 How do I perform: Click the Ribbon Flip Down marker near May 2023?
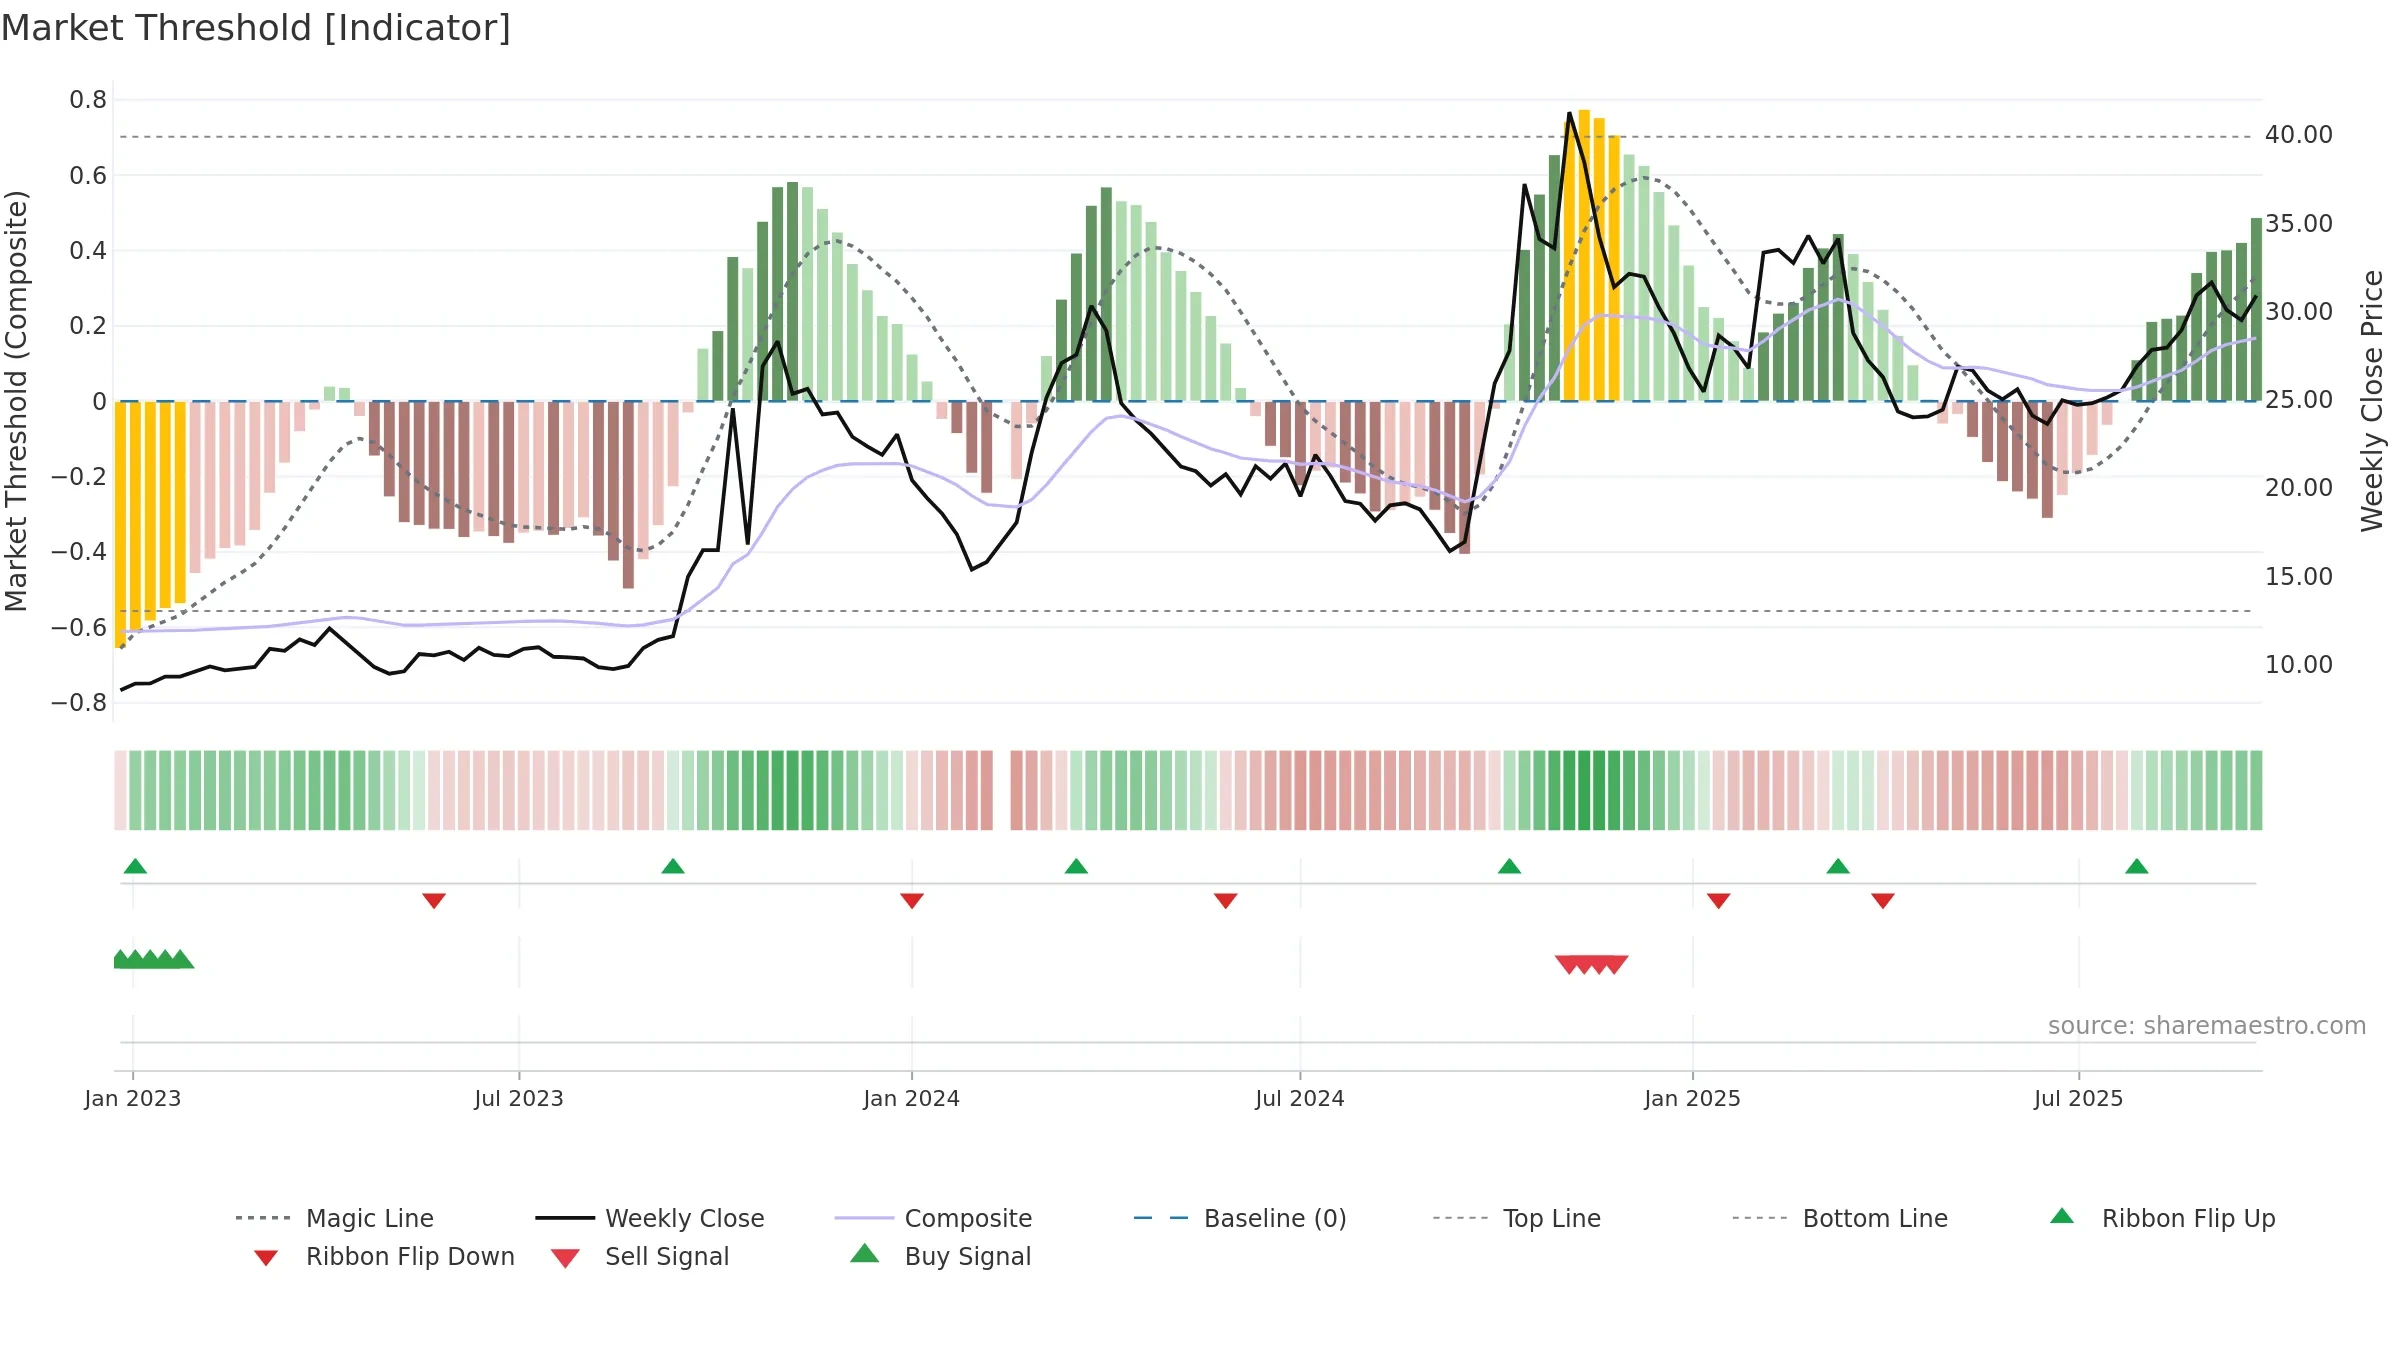434,901
